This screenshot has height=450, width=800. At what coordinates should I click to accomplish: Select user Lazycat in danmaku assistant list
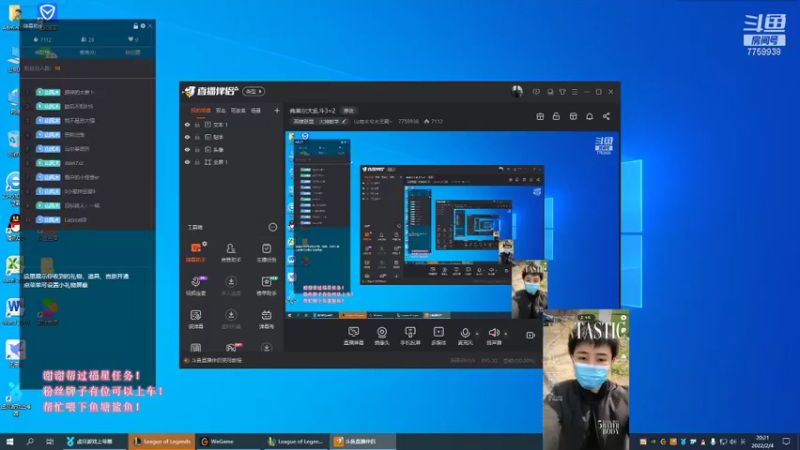click(x=76, y=220)
